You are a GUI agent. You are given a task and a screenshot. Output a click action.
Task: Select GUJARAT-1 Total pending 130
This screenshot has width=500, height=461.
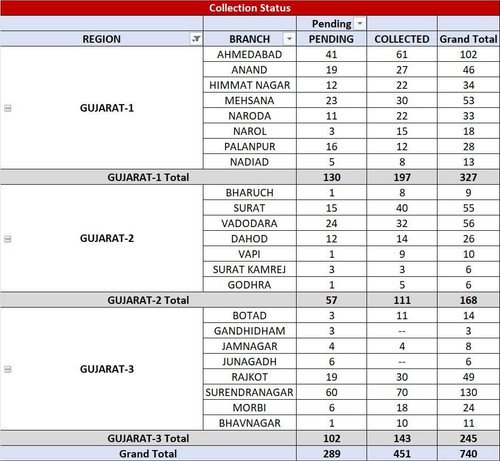point(331,177)
